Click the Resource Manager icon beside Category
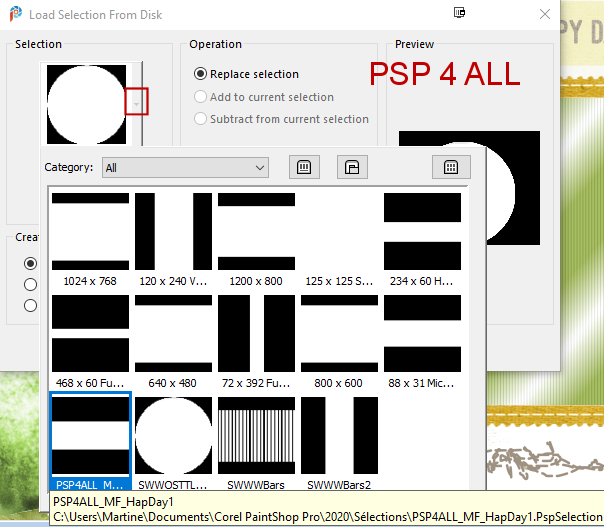 pos(303,167)
